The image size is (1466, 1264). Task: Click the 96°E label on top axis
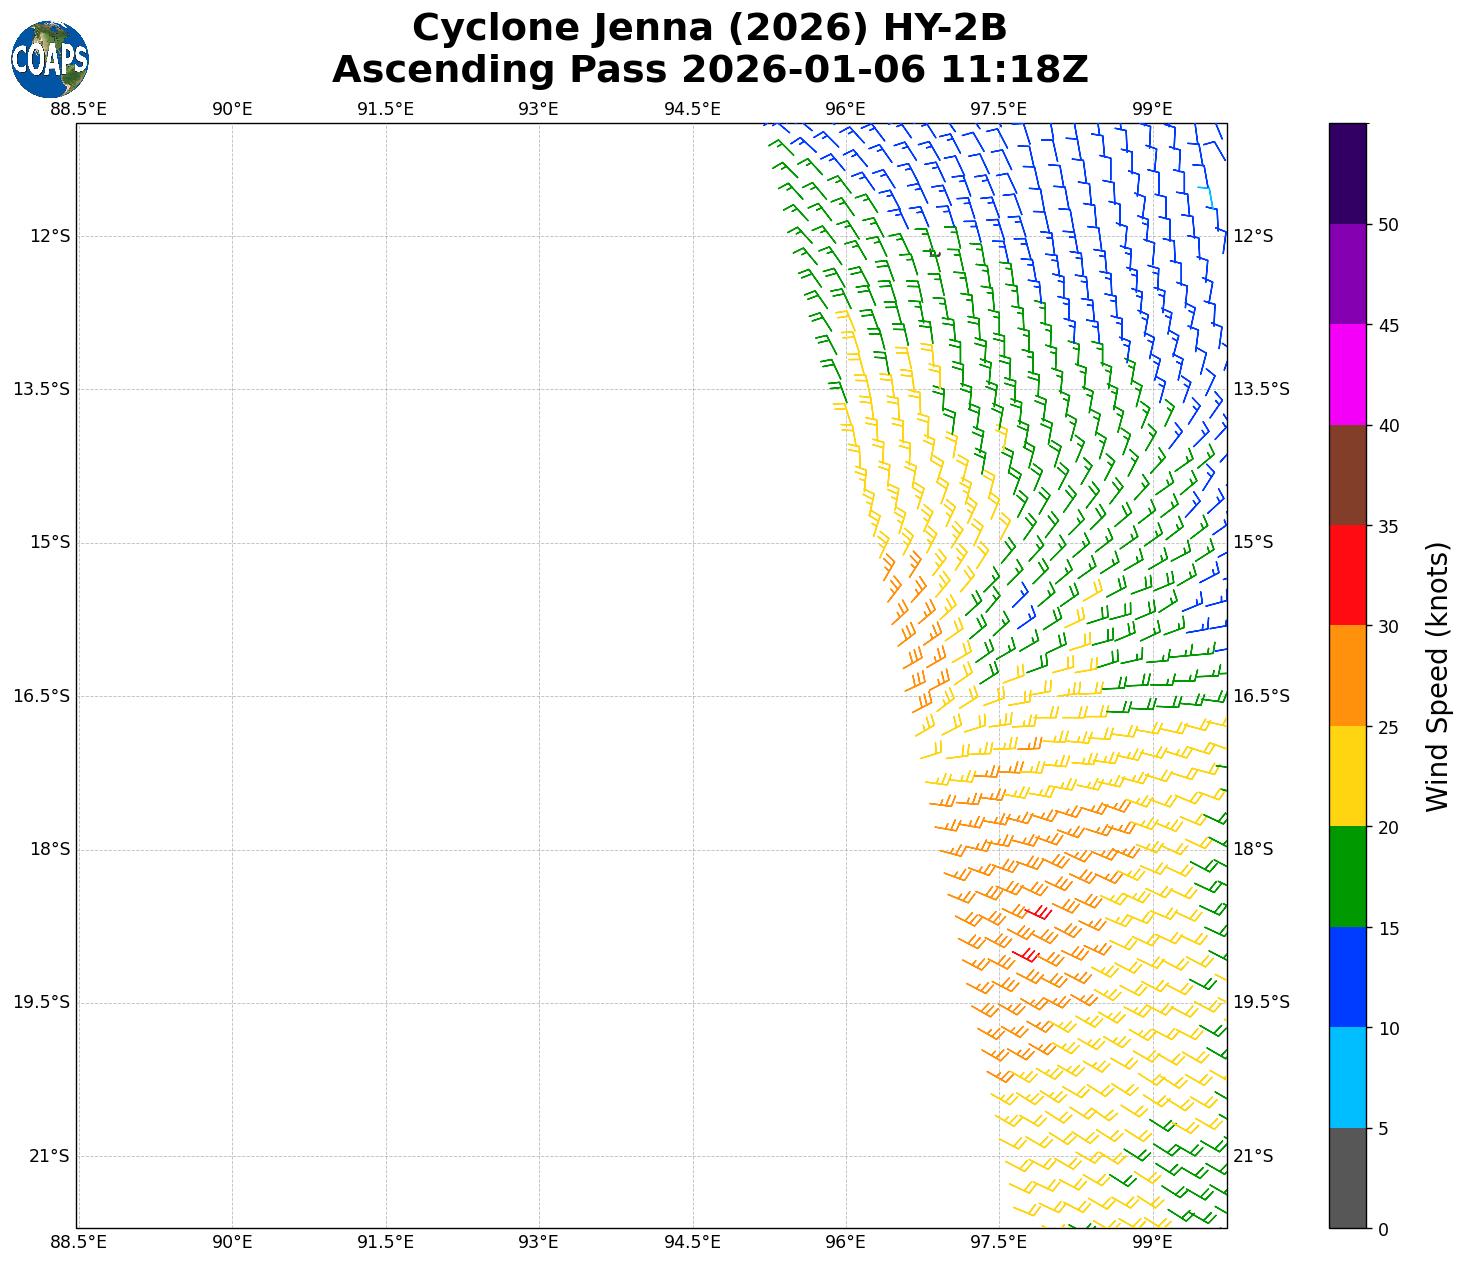(x=845, y=108)
